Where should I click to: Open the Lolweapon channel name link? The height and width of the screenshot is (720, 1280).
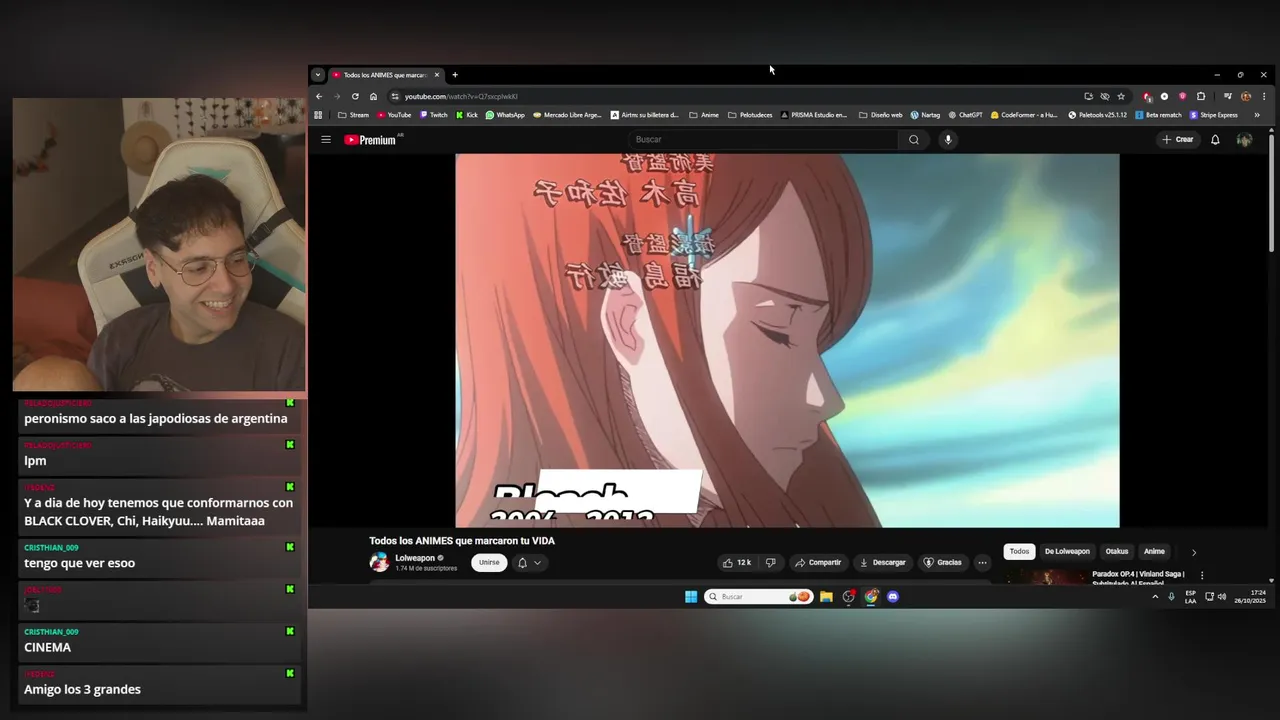[x=415, y=558]
